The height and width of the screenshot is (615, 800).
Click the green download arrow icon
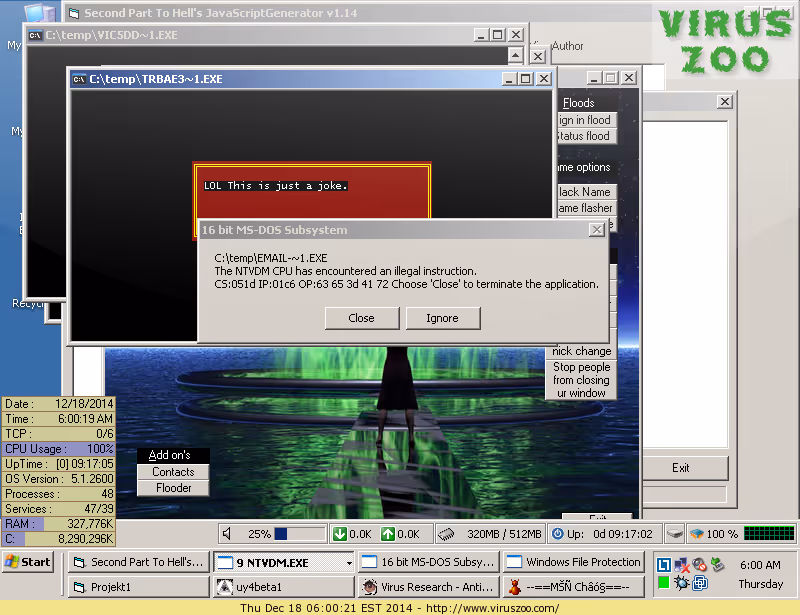click(x=340, y=534)
